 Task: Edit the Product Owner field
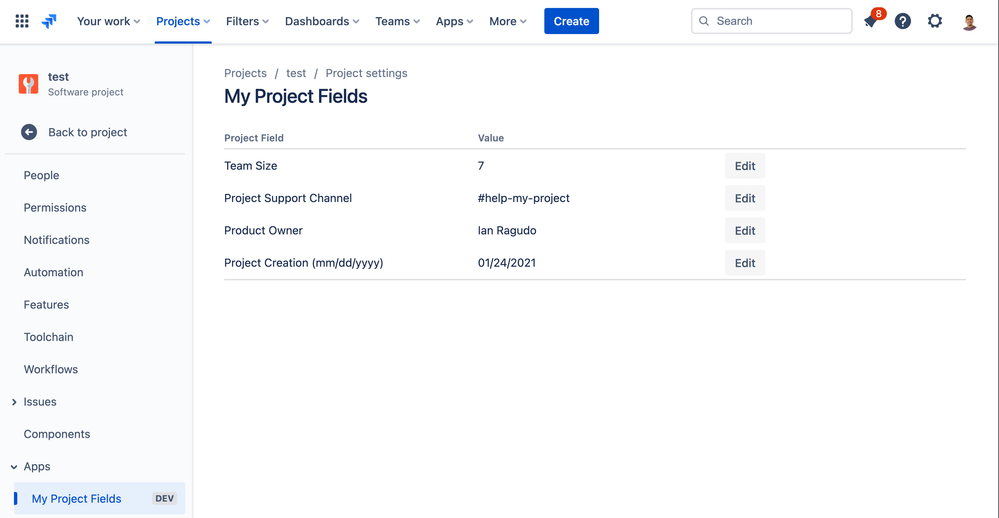pos(745,231)
